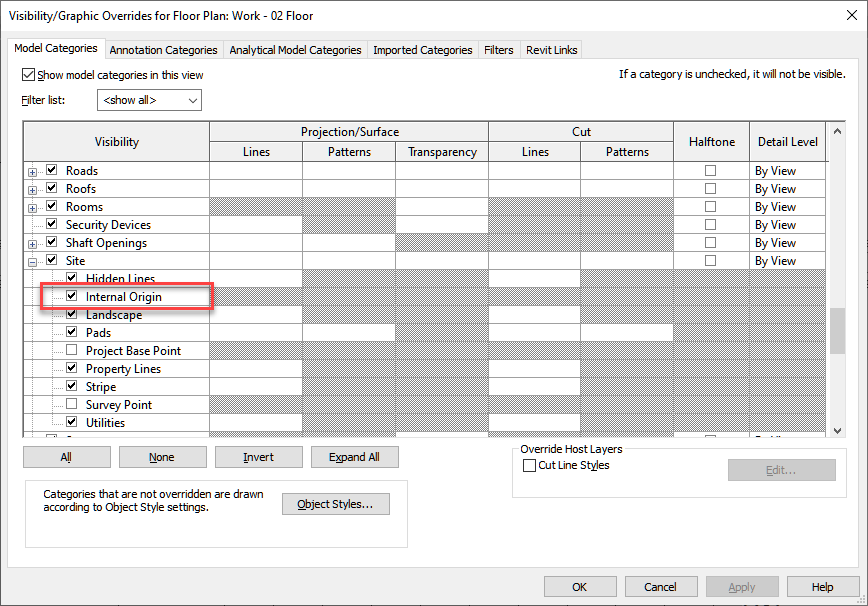Click the scrollbar down arrow in category list
The width and height of the screenshot is (868, 606).
[837, 430]
